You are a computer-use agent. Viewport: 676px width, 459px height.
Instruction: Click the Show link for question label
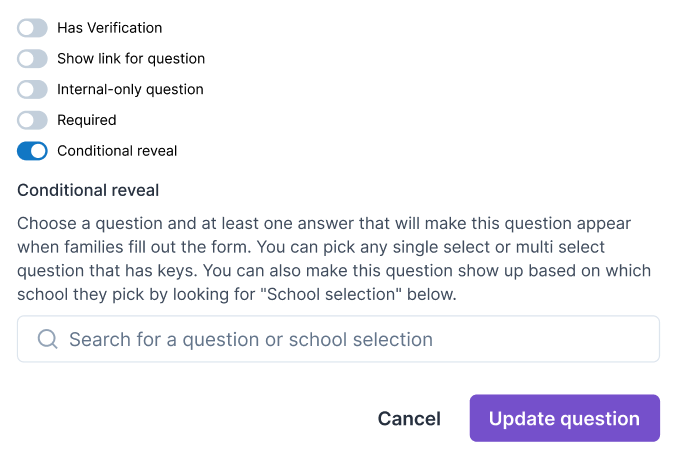[131, 59]
